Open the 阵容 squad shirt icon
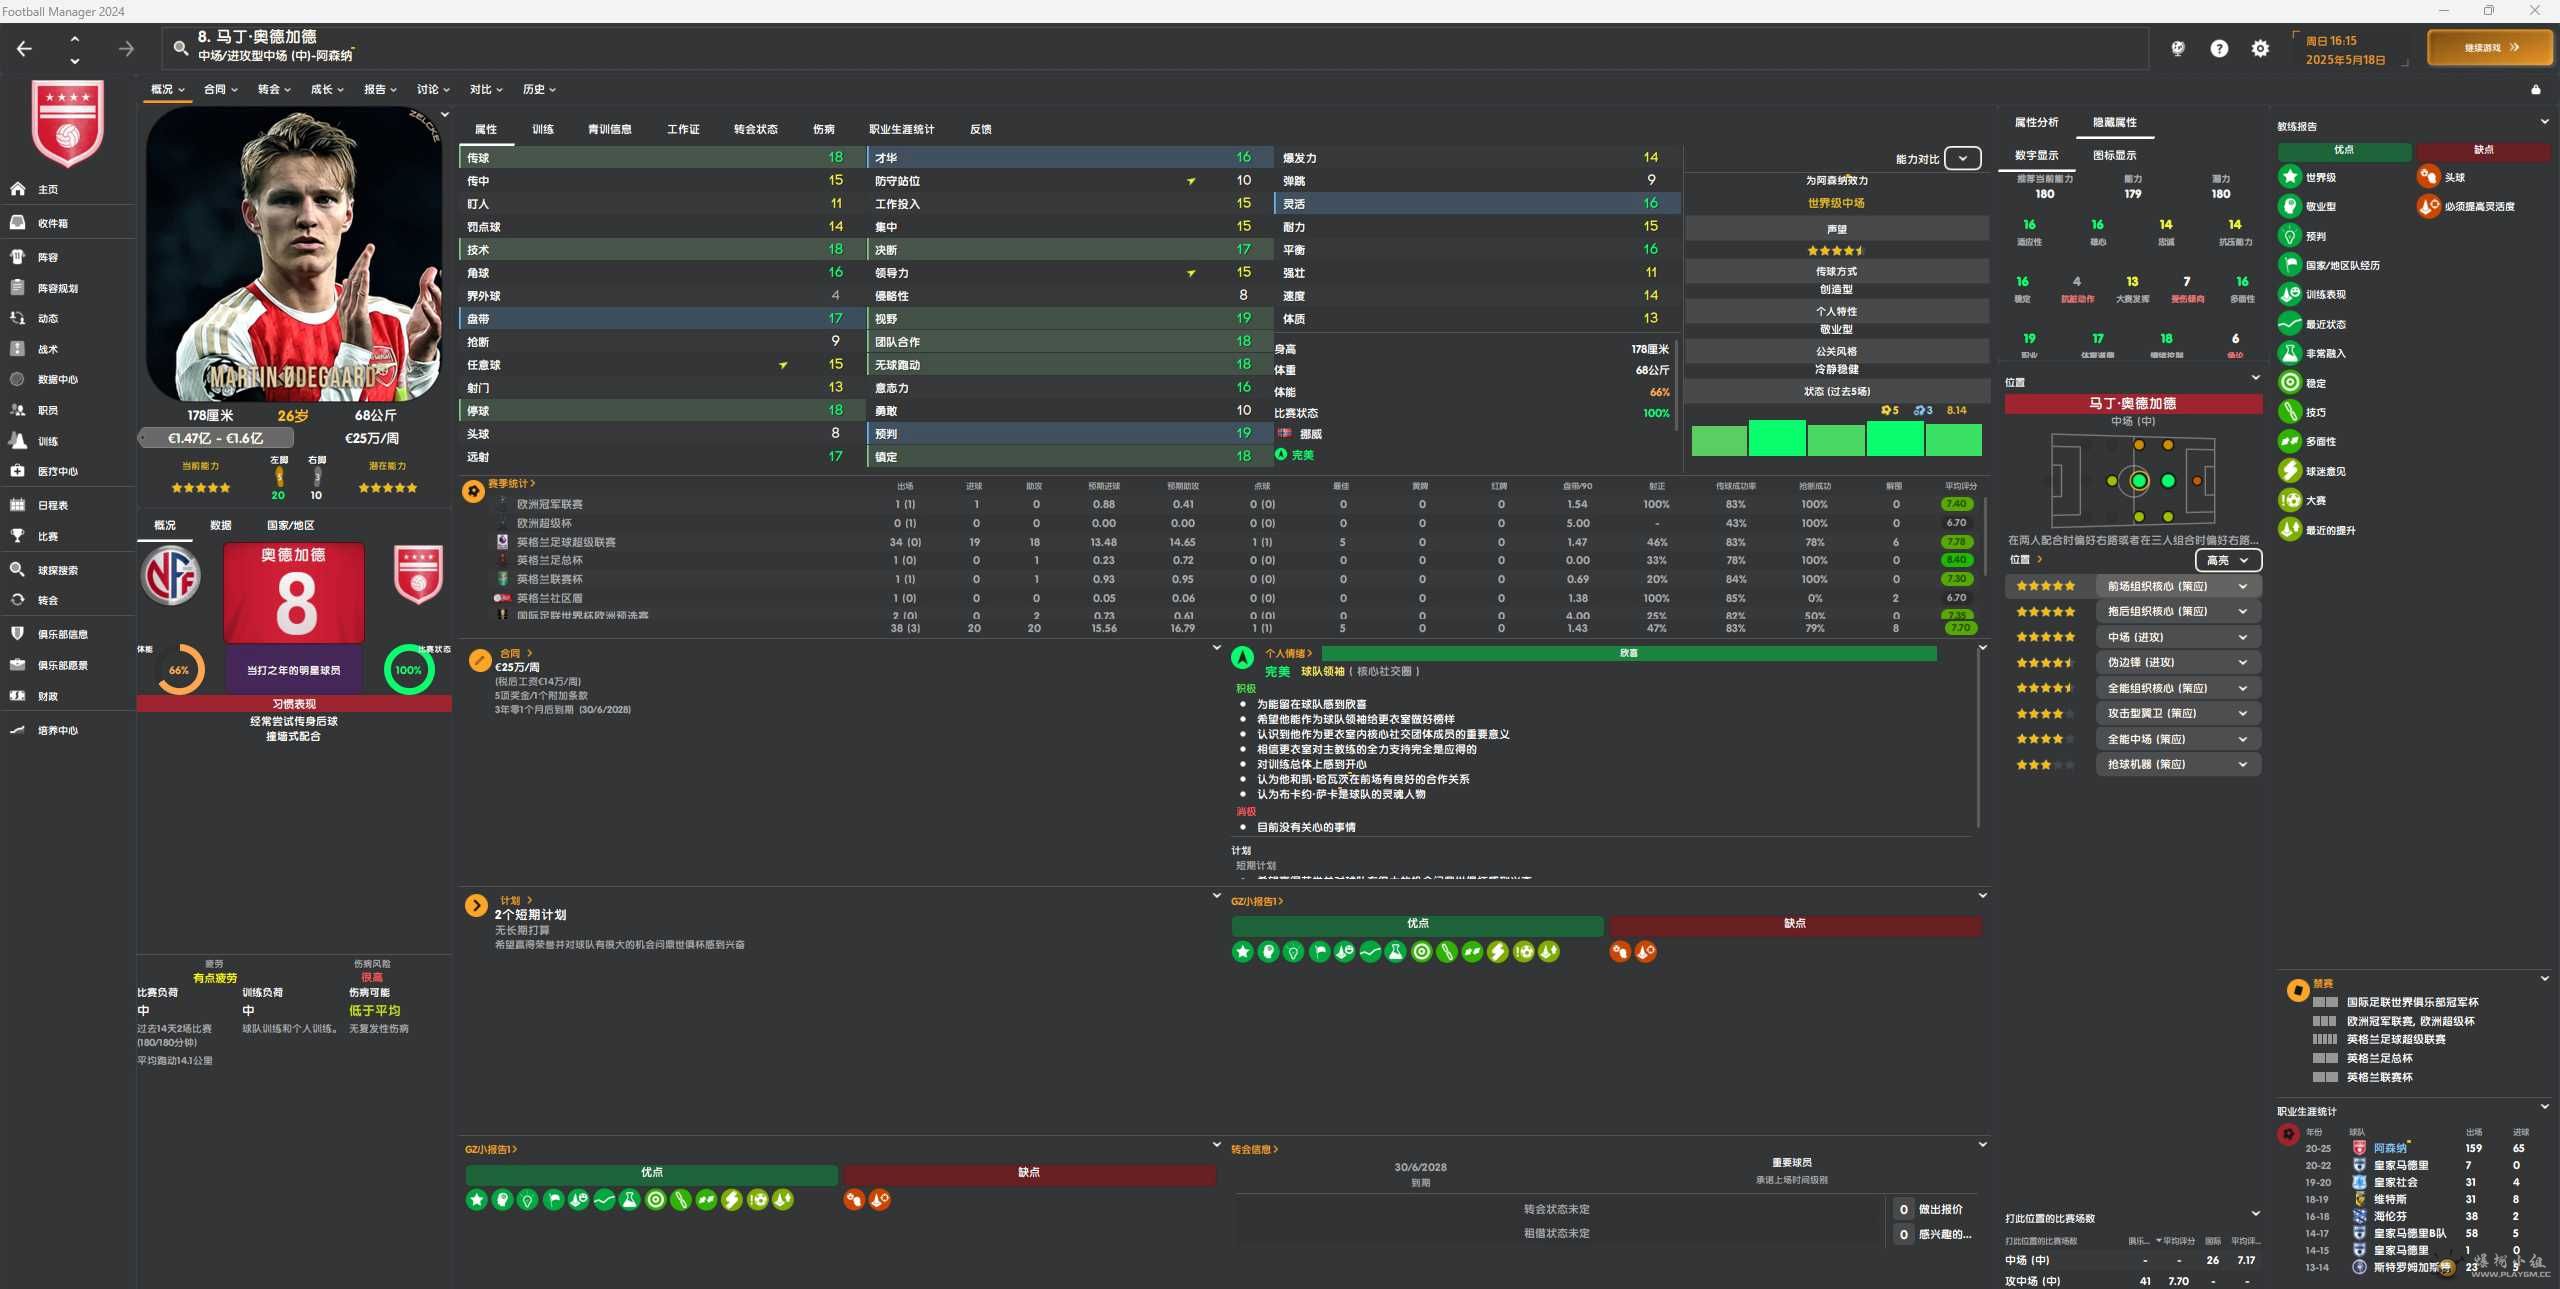 17,257
